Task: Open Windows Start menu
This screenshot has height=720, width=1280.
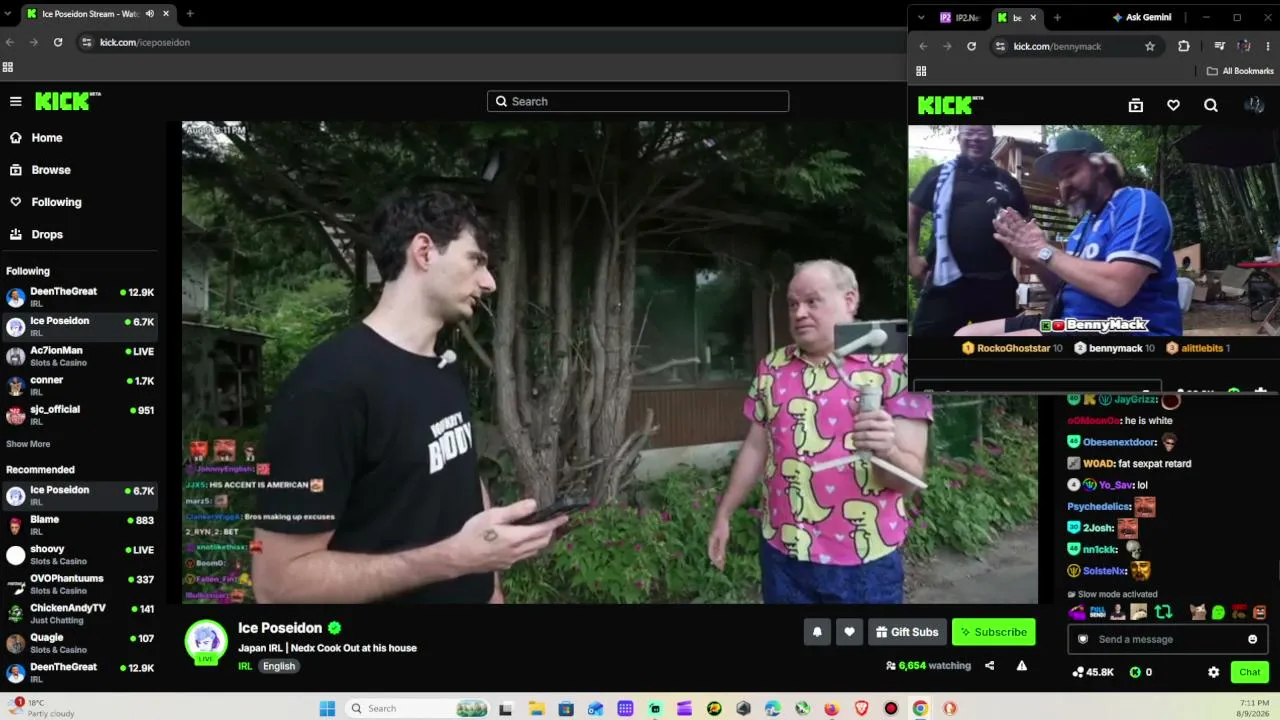Action: (x=327, y=708)
